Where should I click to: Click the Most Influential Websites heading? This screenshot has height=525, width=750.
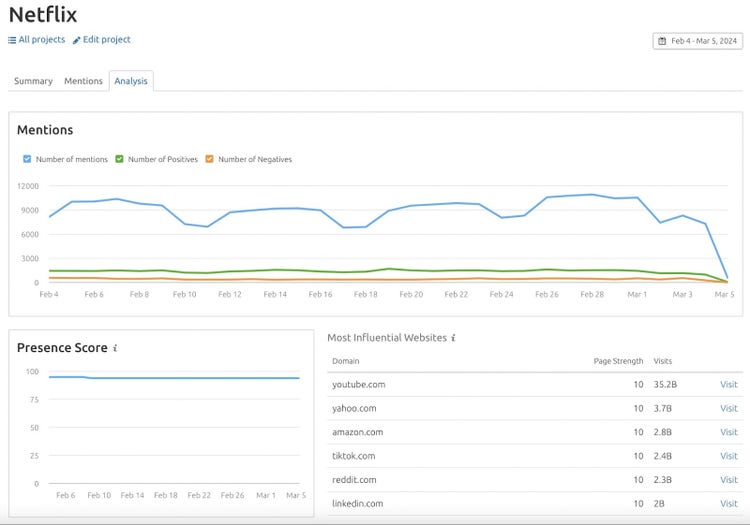(x=387, y=338)
